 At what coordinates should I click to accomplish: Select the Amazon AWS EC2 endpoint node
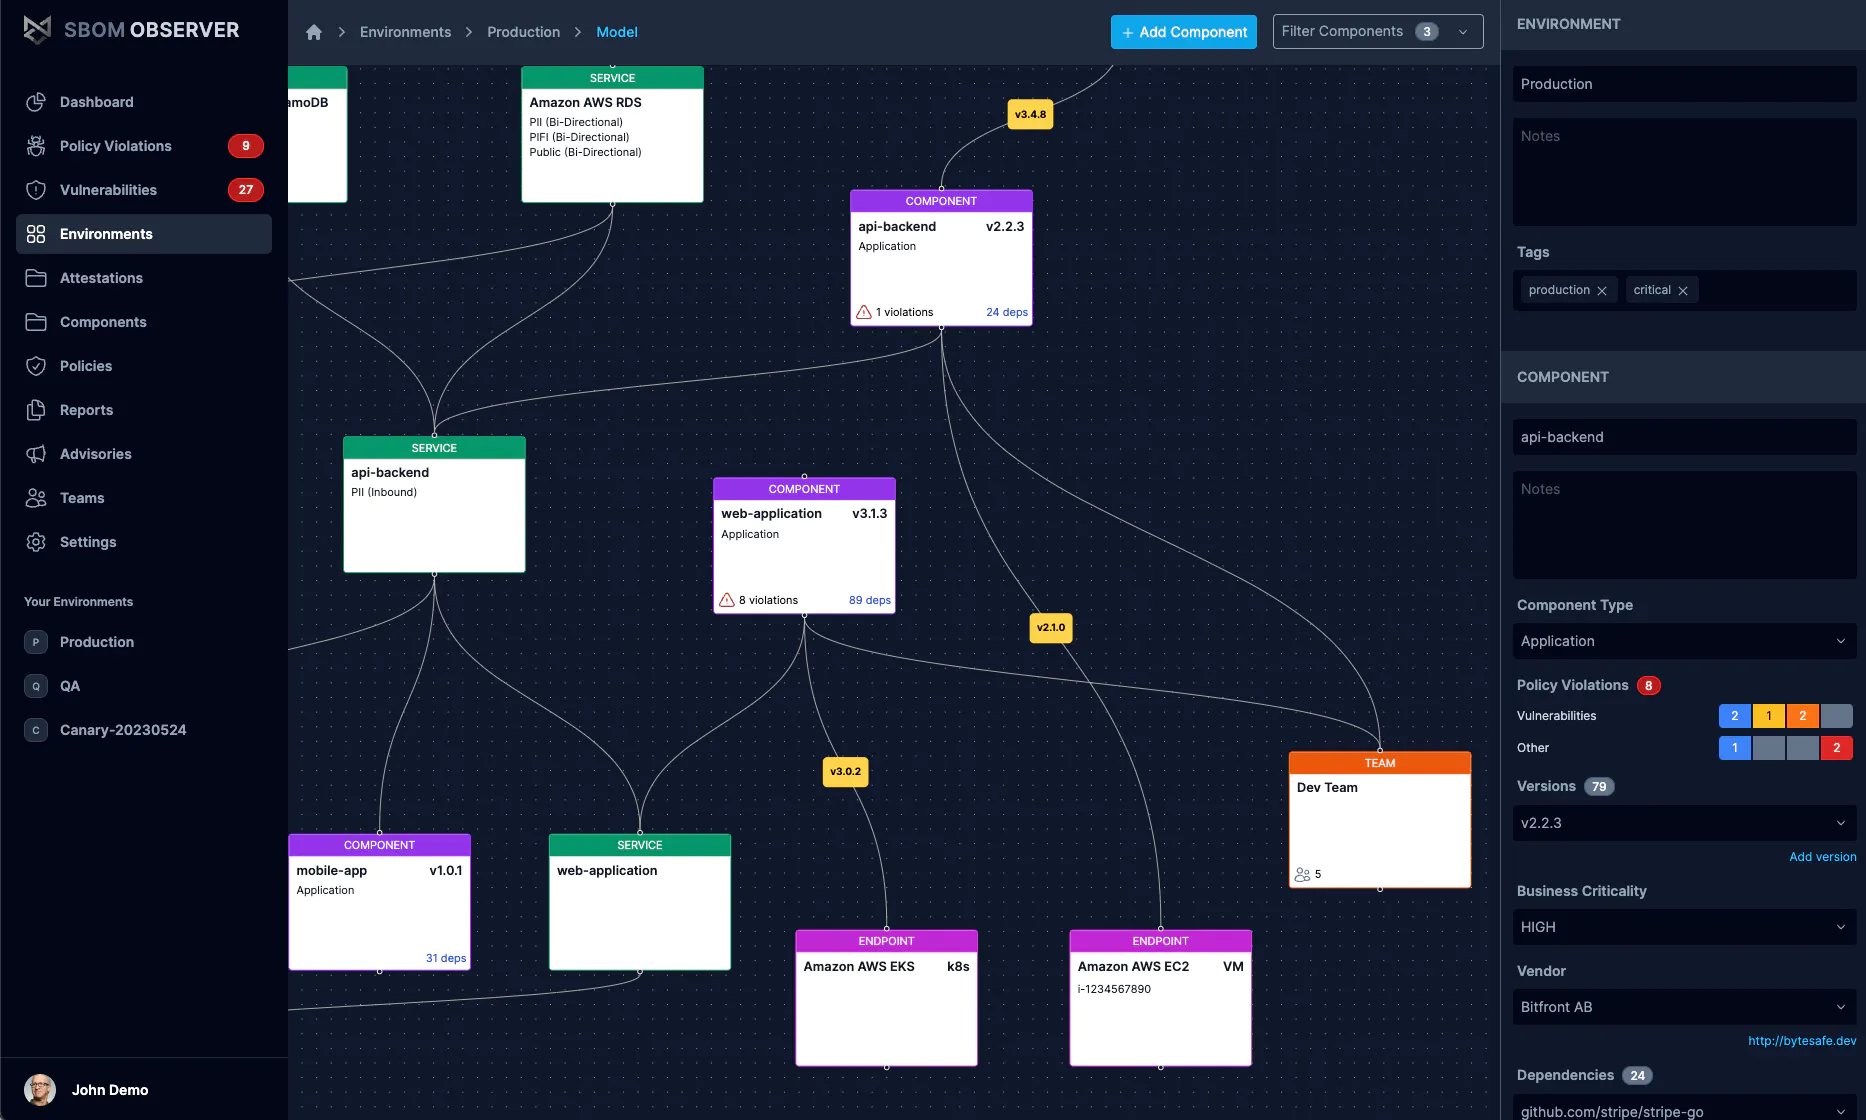pos(1160,998)
